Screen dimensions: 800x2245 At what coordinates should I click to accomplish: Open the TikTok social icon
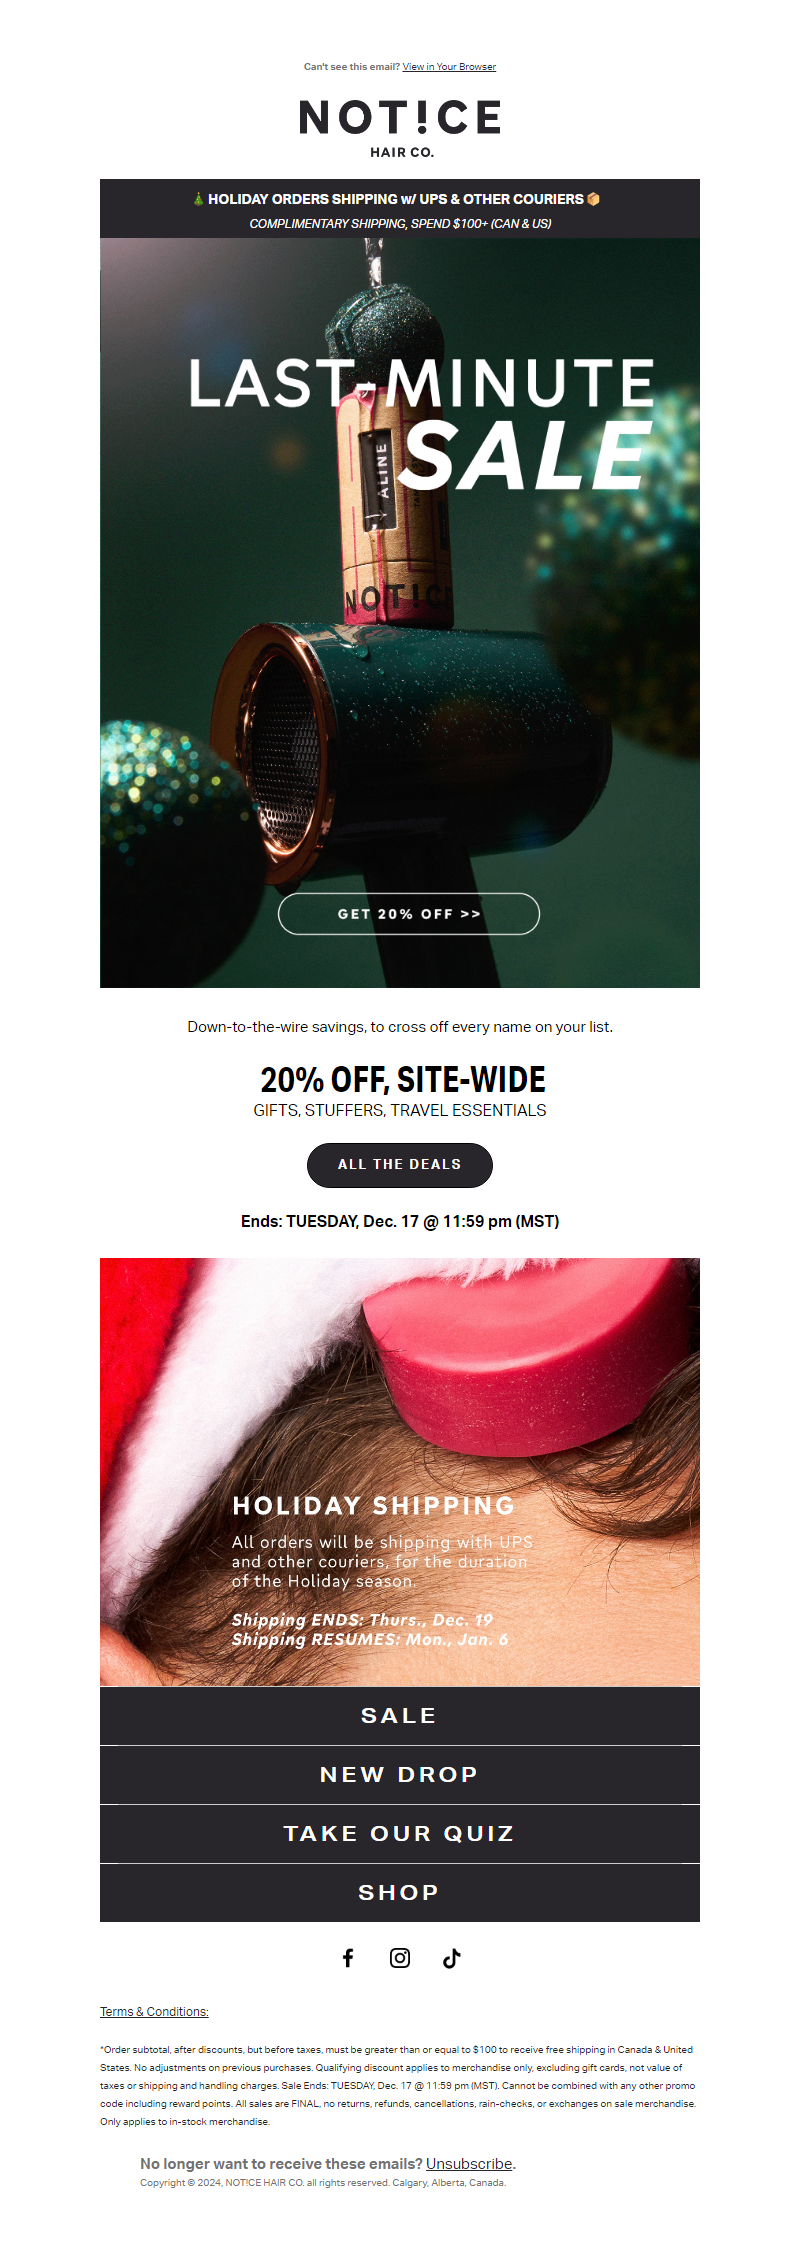point(452,1958)
